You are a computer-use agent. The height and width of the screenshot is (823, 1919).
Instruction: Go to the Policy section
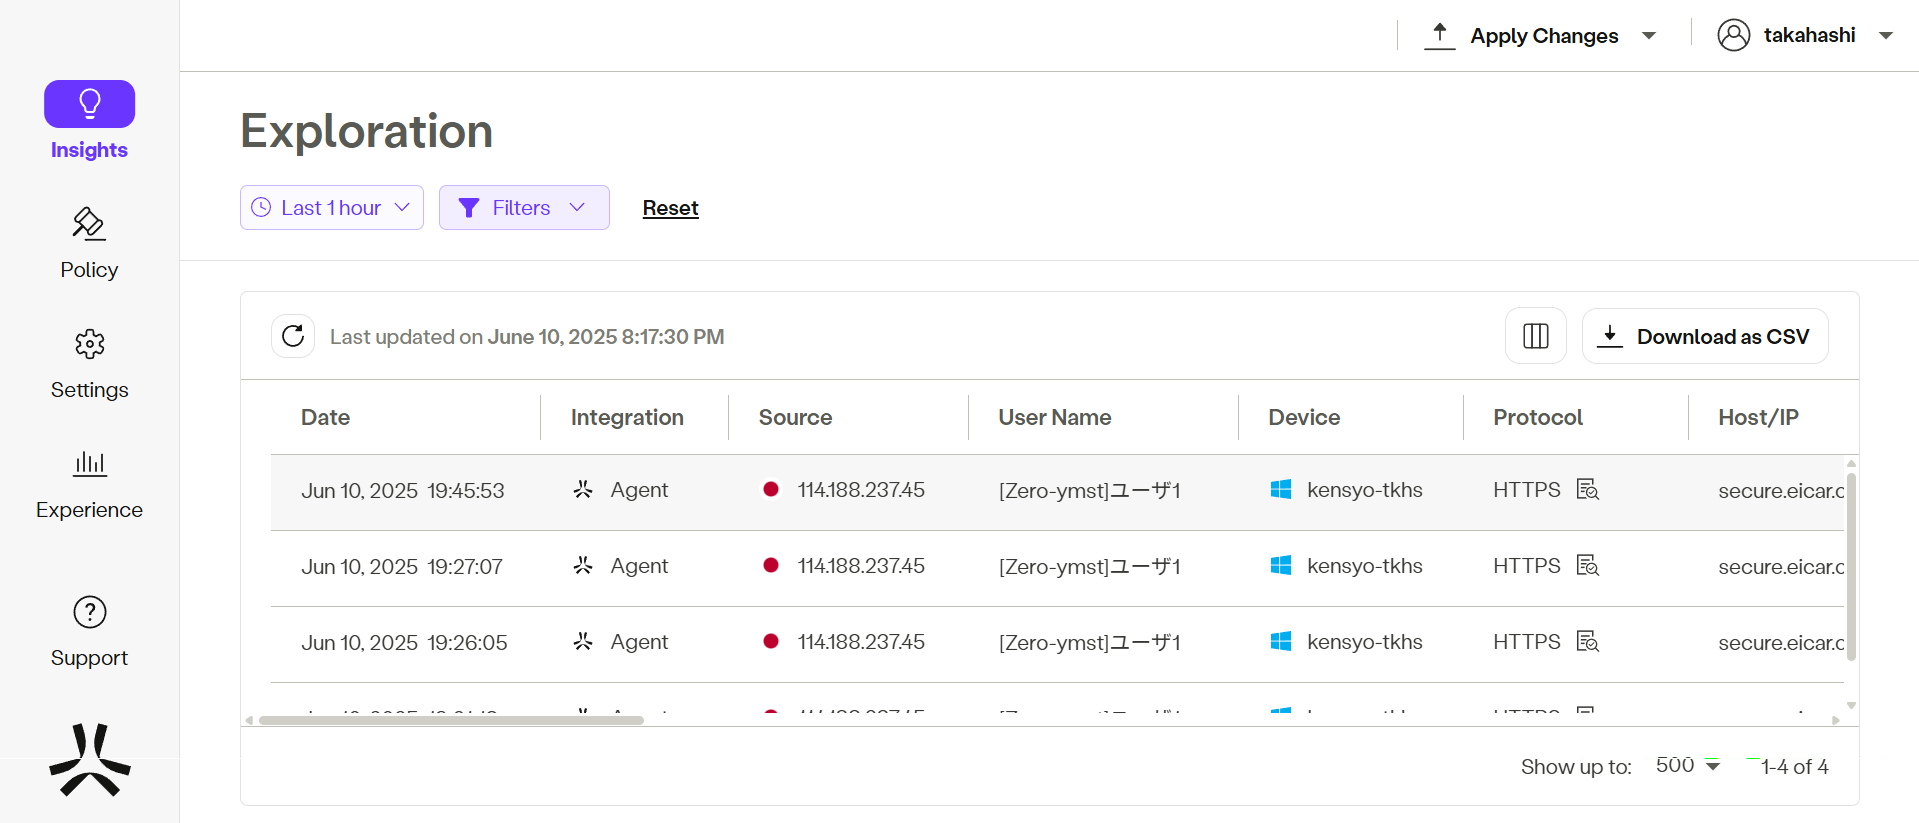pyautogui.click(x=89, y=243)
